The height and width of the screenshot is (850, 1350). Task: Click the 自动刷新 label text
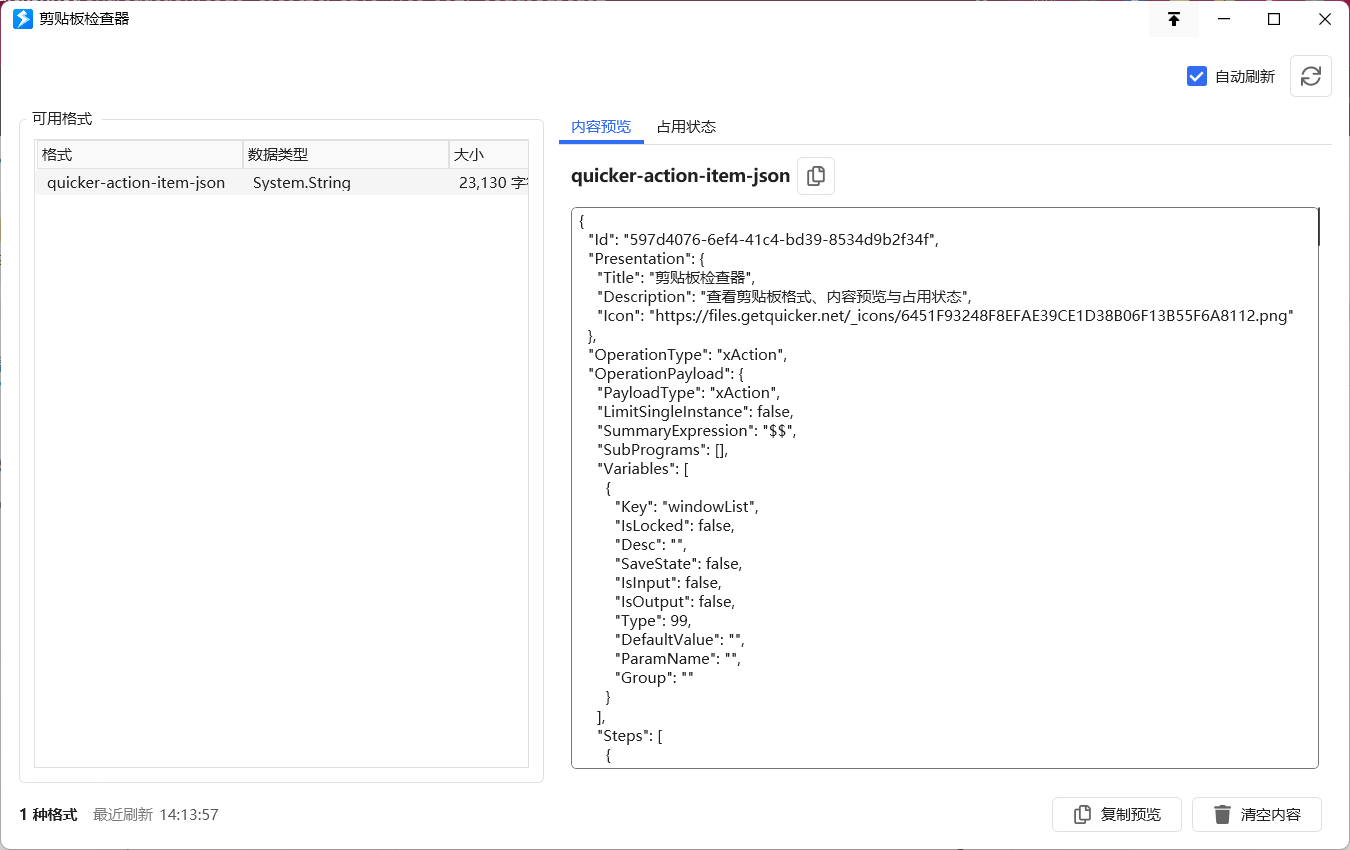pos(1245,77)
